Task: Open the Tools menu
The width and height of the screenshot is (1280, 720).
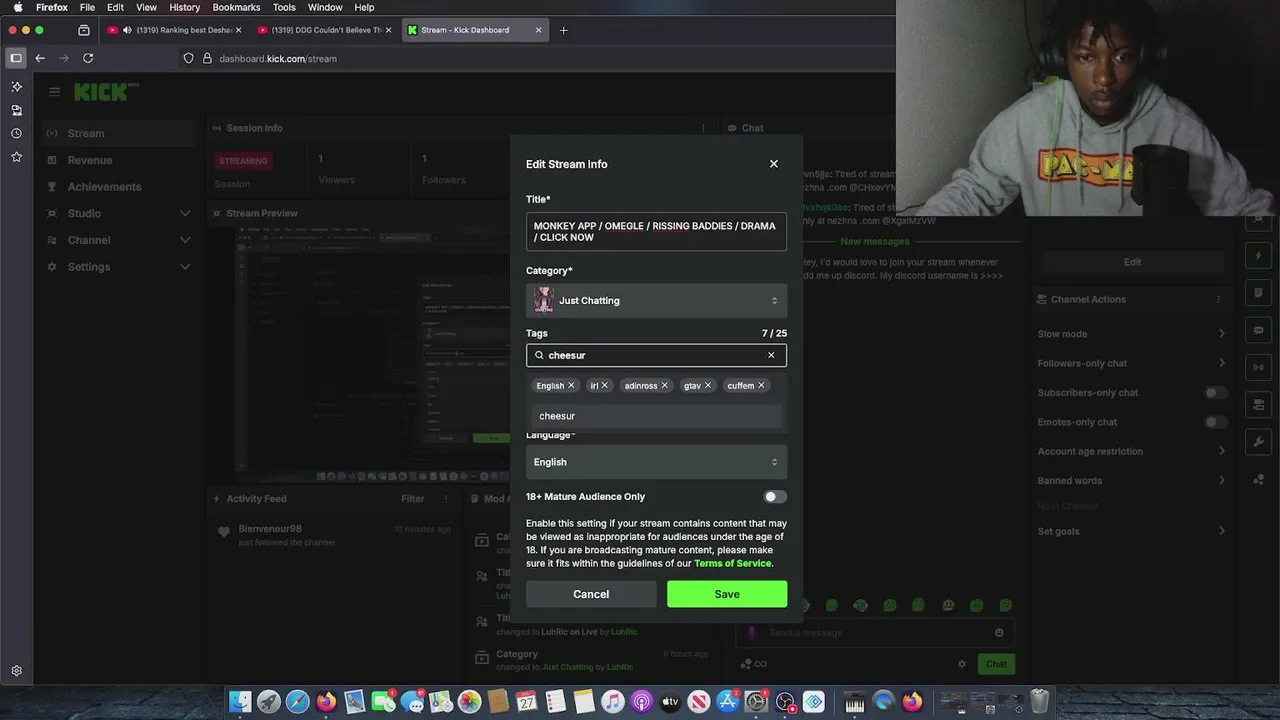Action: [x=284, y=7]
